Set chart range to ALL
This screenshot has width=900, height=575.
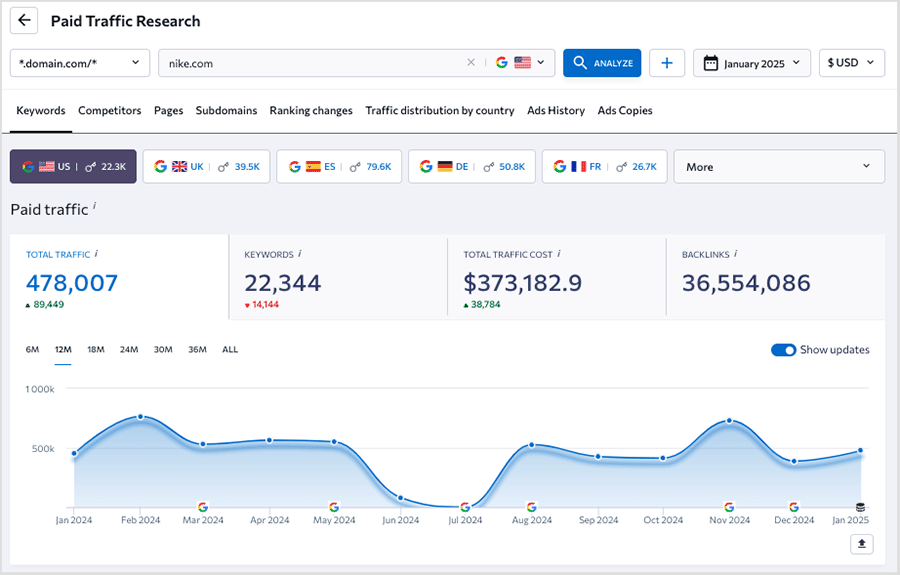click(230, 349)
